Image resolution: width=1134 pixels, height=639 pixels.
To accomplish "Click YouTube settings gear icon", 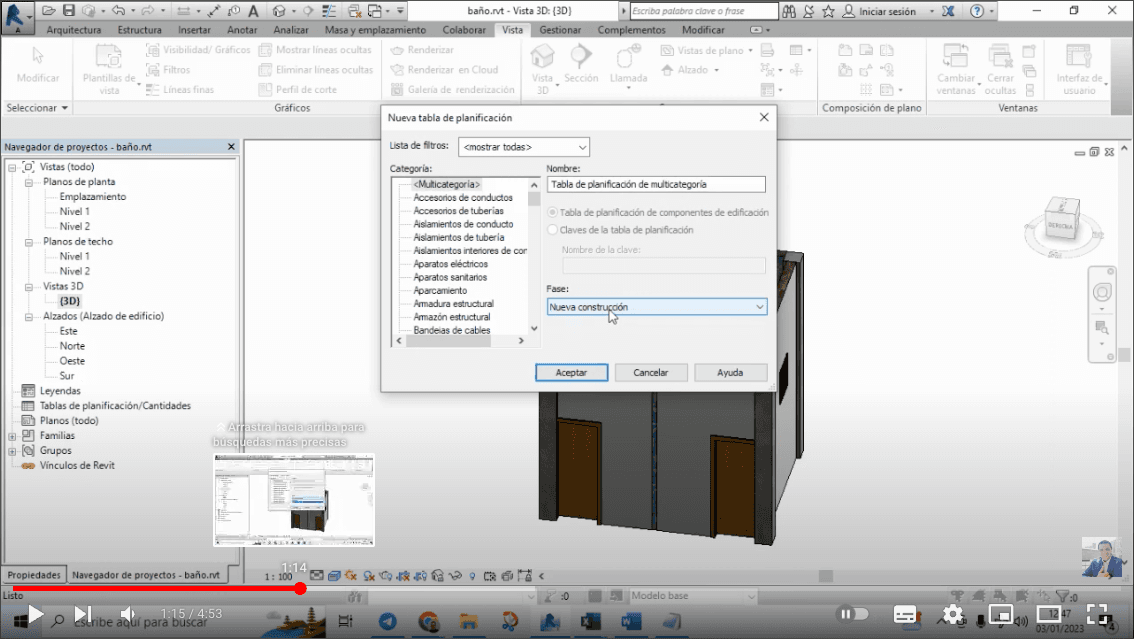I will click(953, 615).
